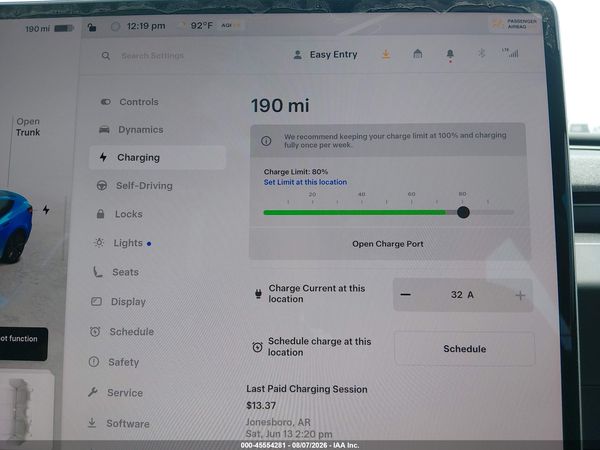Tap the Service wrench icon
The height and width of the screenshot is (450, 600).
[93, 392]
